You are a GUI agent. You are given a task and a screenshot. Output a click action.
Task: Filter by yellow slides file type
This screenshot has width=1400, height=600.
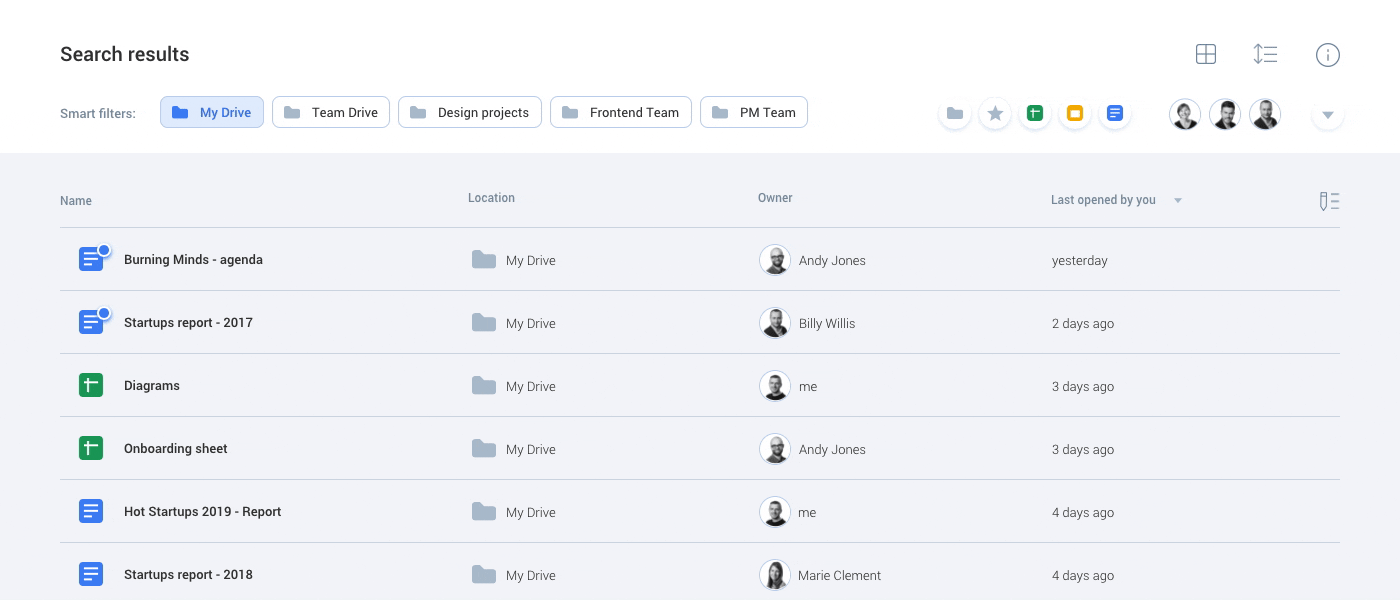pos(1075,114)
